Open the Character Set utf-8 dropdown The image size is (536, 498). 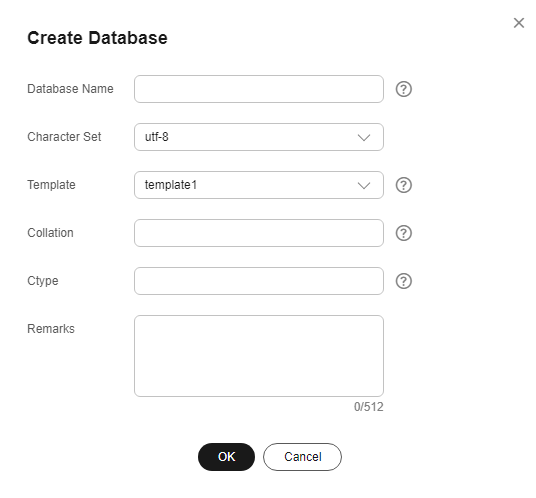point(259,137)
